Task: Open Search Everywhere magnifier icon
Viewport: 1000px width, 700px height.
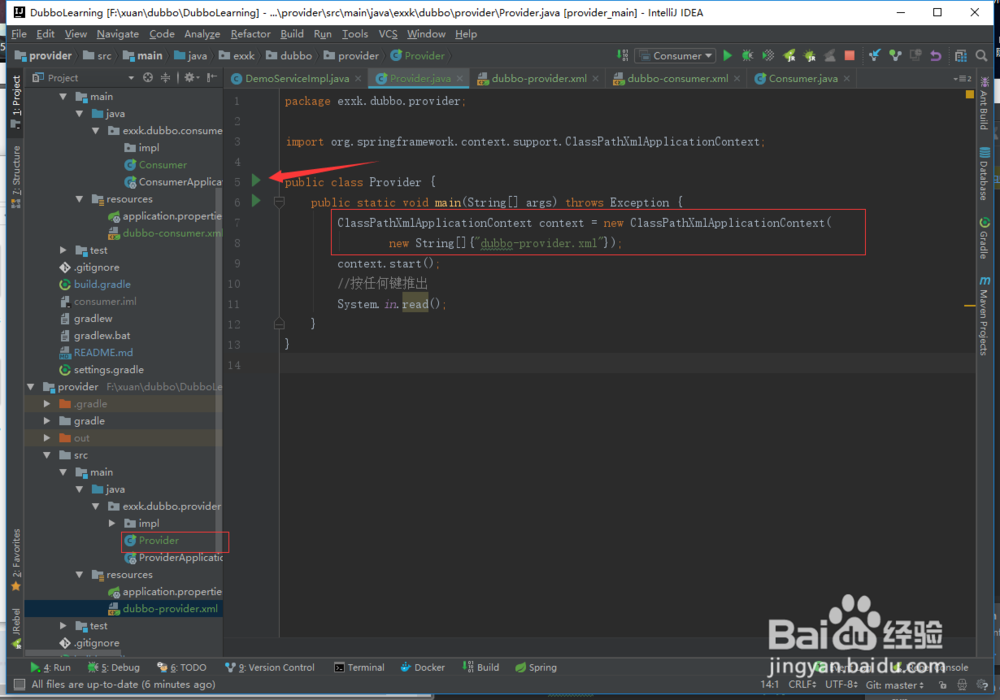Action: (982, 55)
